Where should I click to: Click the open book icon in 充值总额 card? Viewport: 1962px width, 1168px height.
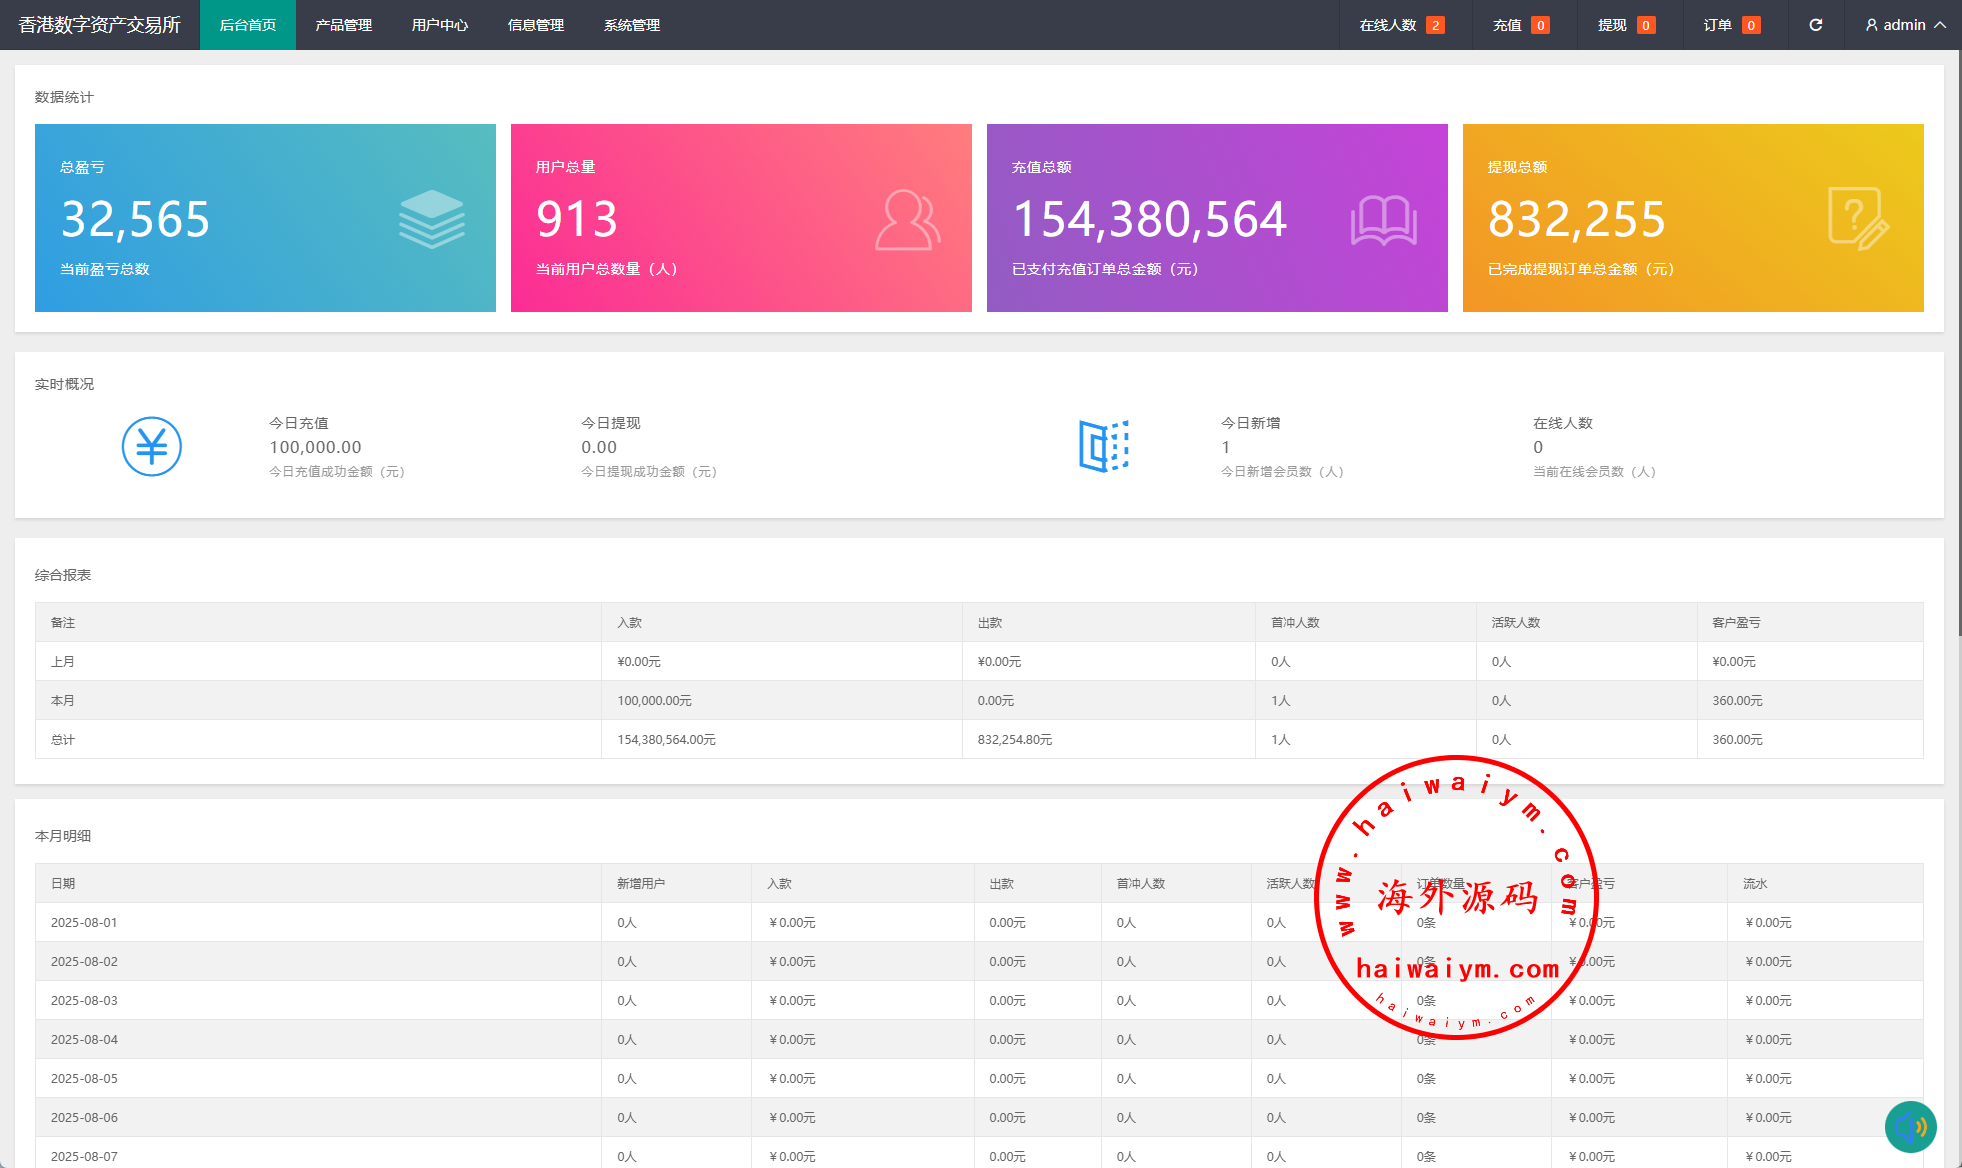[x=1383, y=220]
